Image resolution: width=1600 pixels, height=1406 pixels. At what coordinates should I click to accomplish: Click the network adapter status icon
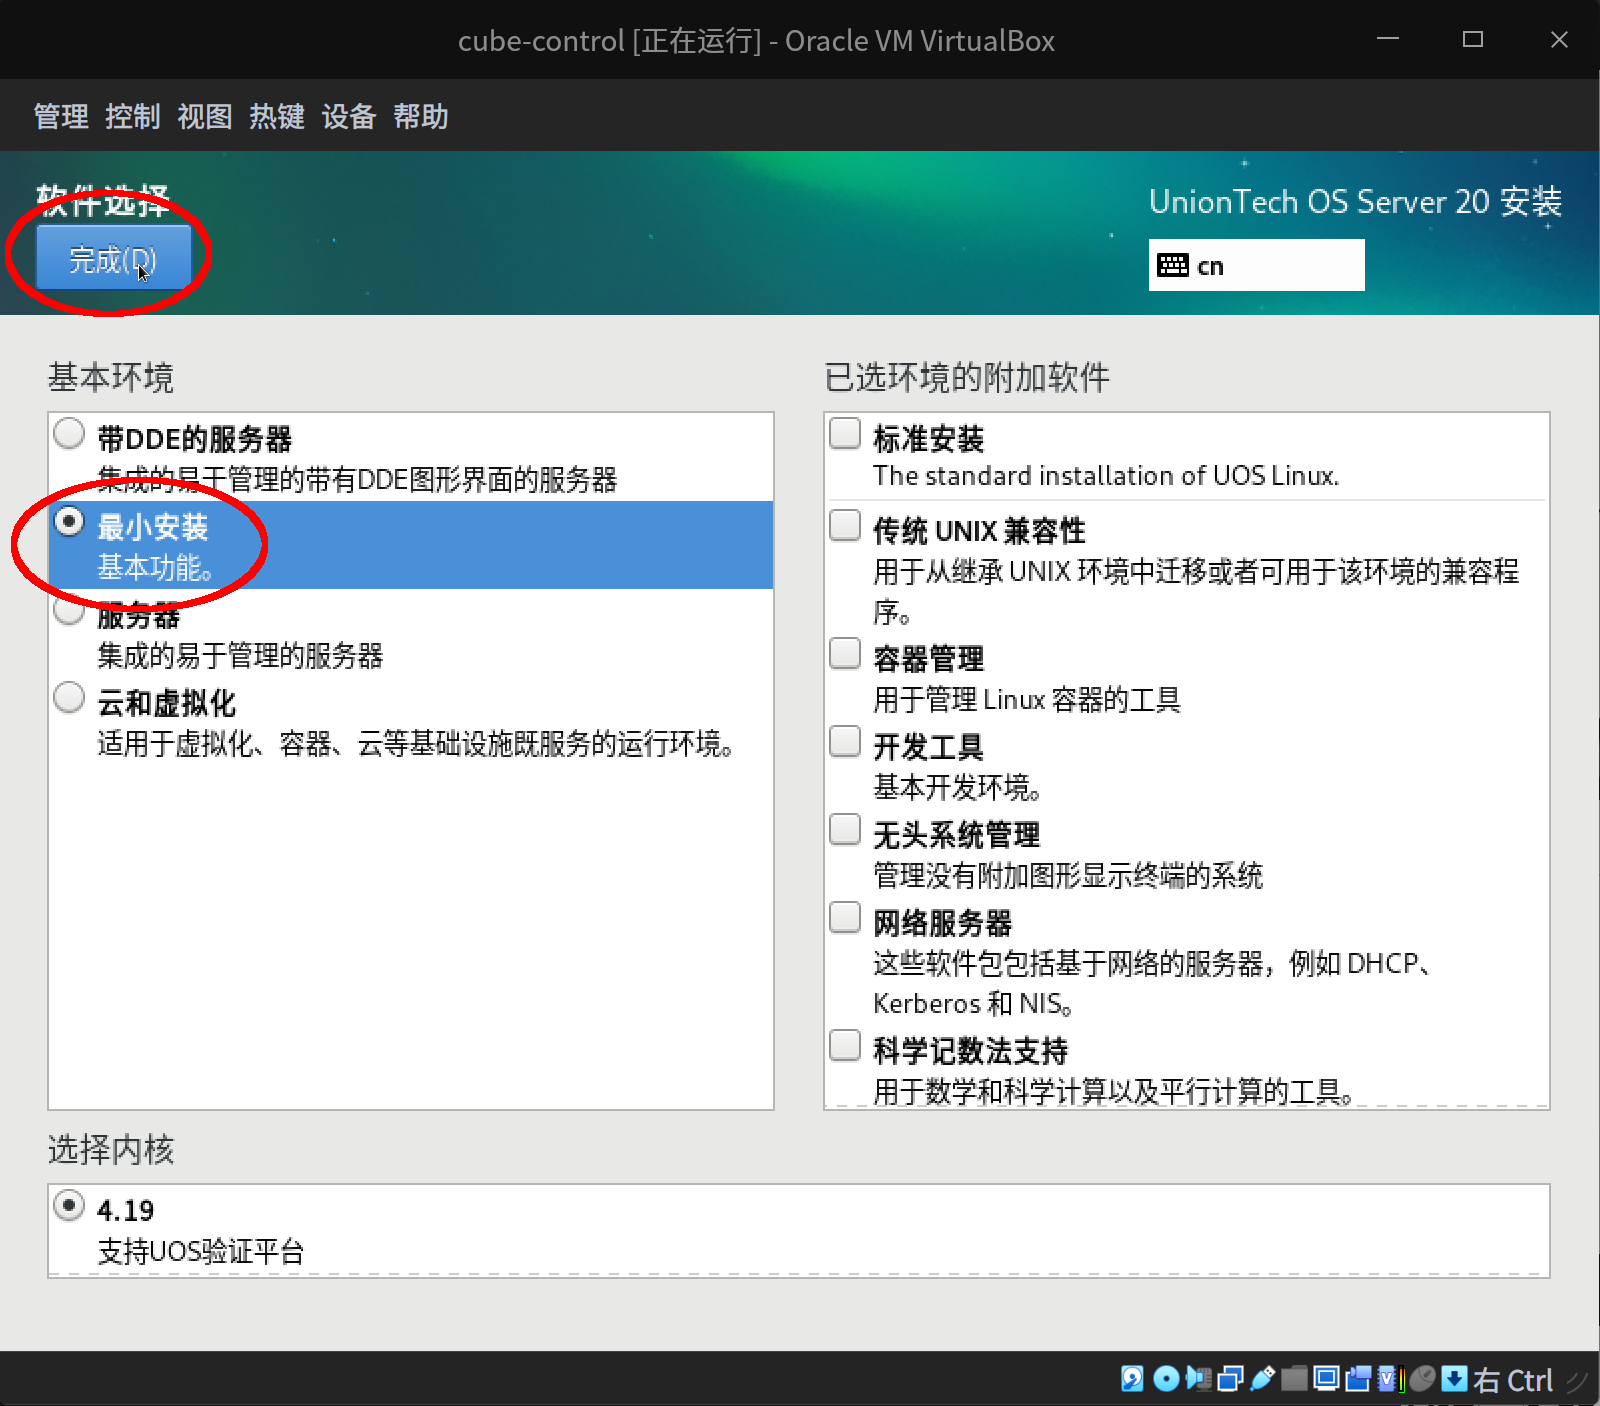click(1230, 1380)
